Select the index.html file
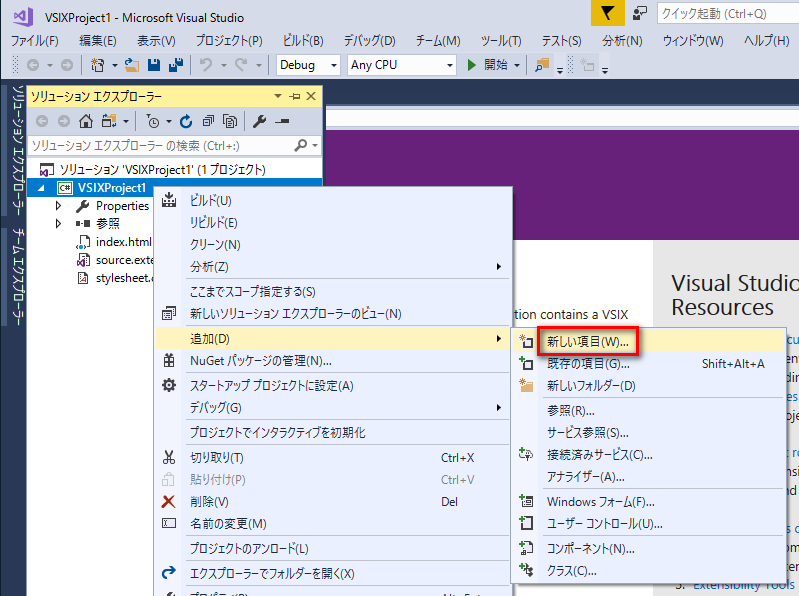This screenshot has width=799, height=596. (x=123, y=242)
